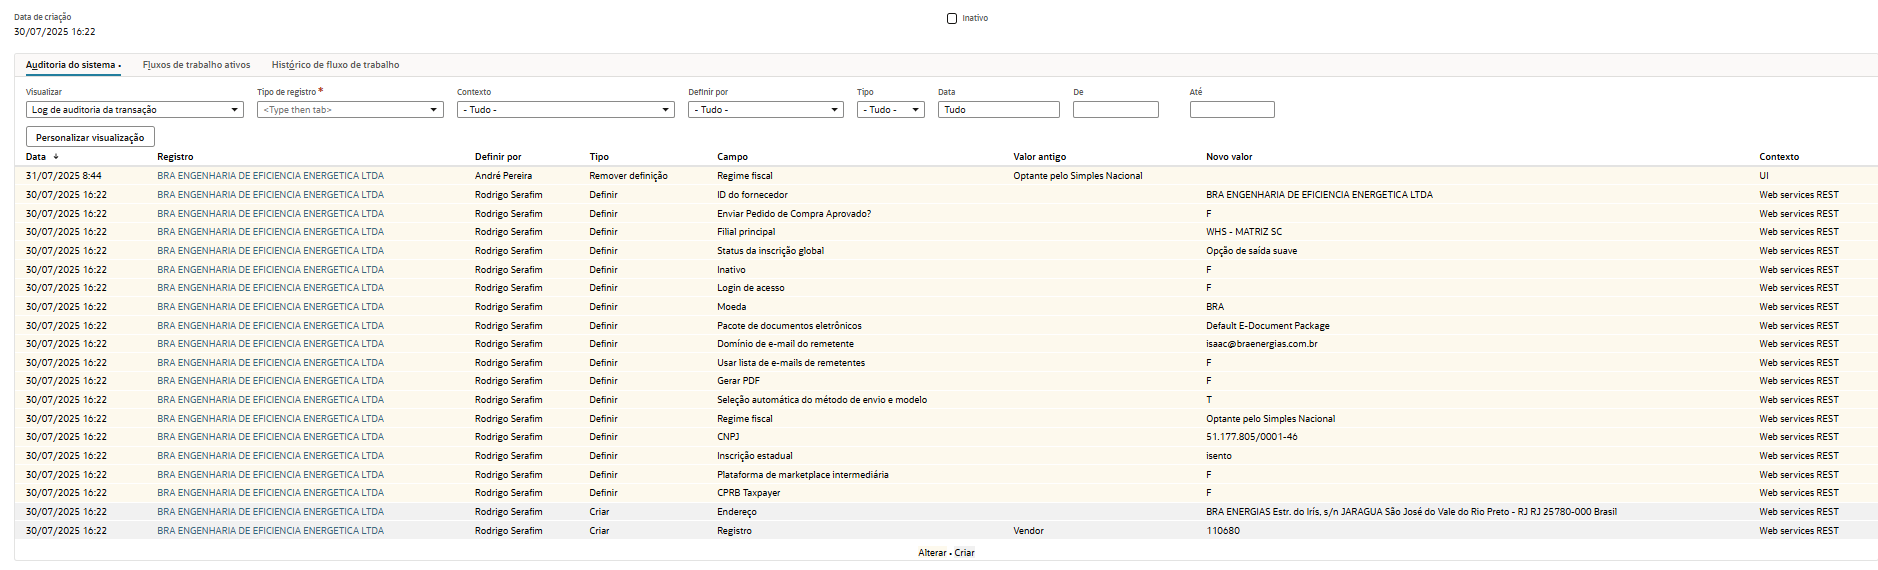Expand the Definir por filter dropdown

766,110
